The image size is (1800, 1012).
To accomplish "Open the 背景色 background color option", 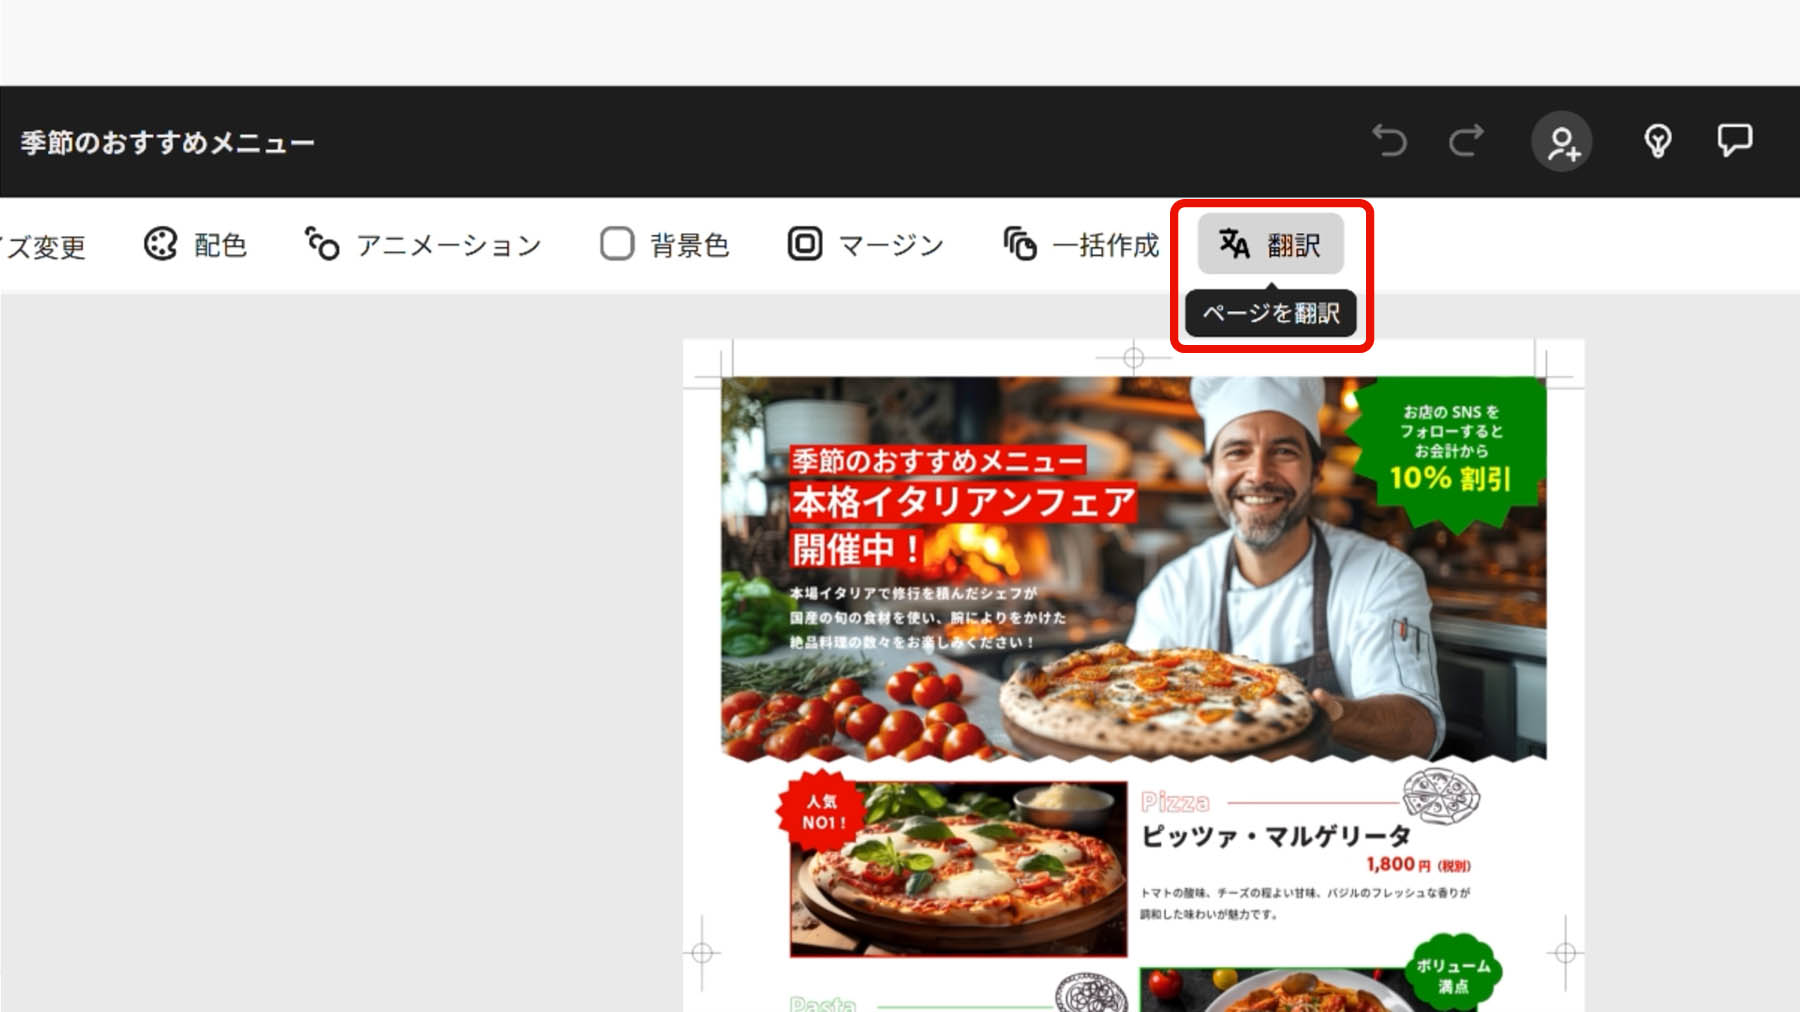I will 665,244.
